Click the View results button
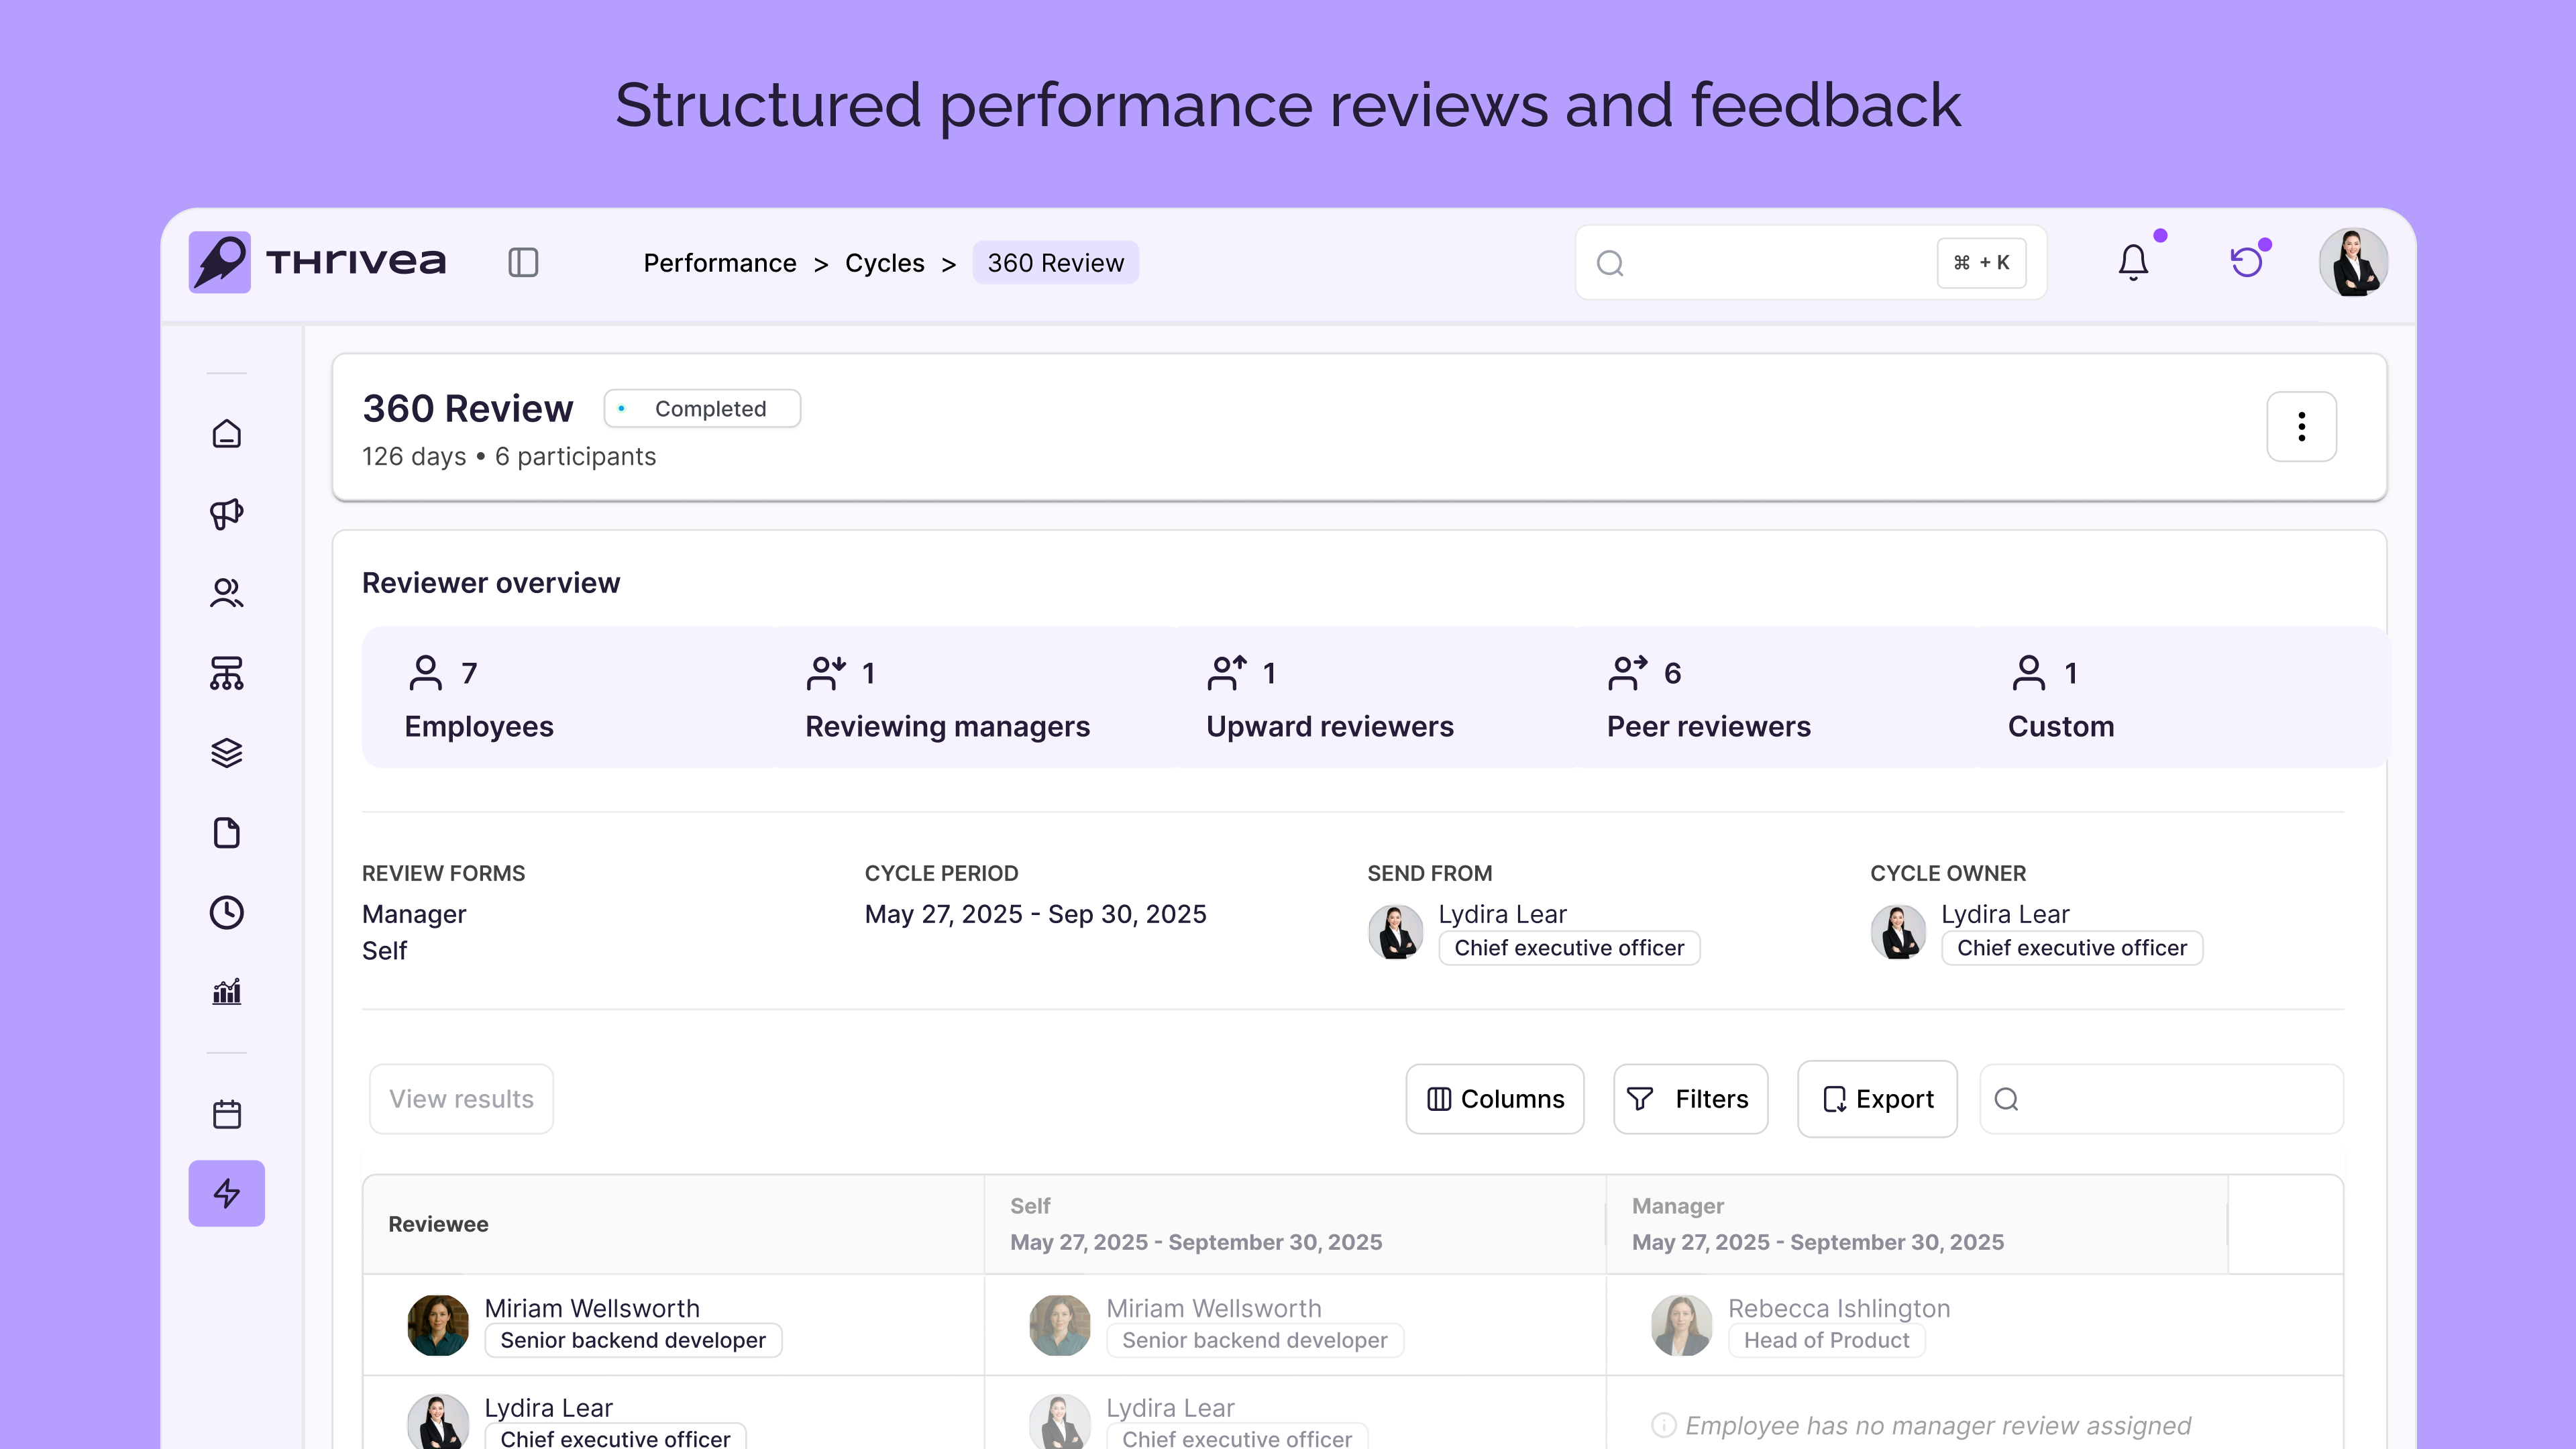Screen dimensions: 2576x1449 [461, 1099]
